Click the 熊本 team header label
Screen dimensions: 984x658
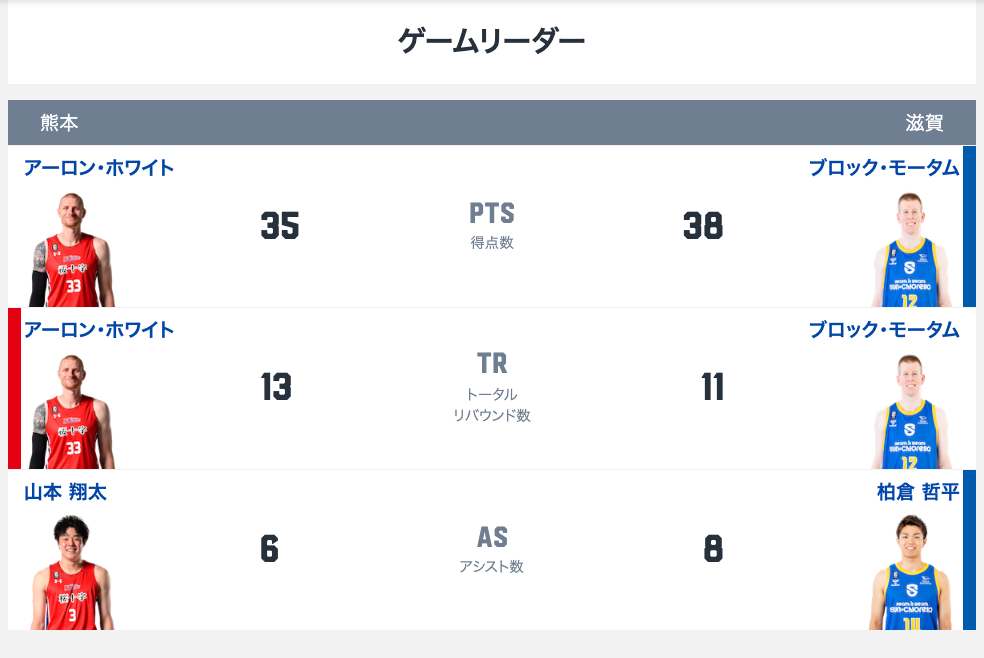click(x=59, y=123)
